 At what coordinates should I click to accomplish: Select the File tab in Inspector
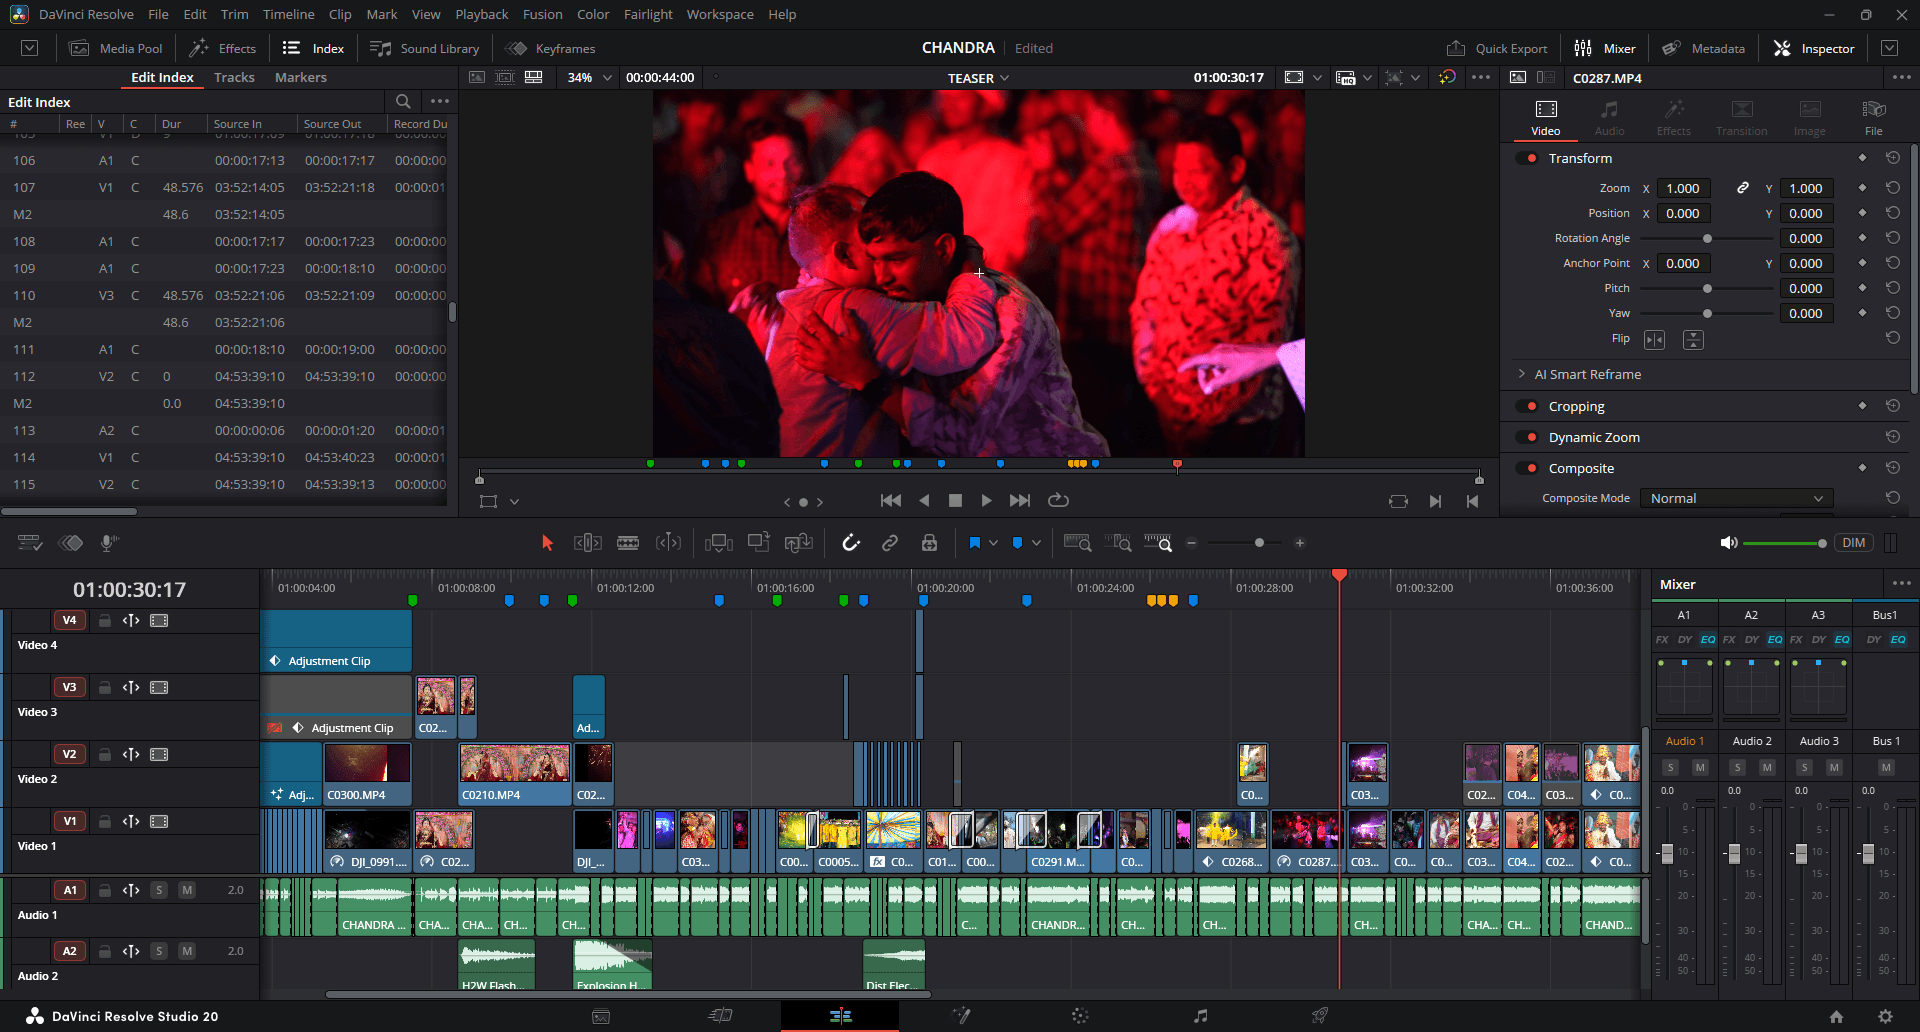tap(1873, 117)
